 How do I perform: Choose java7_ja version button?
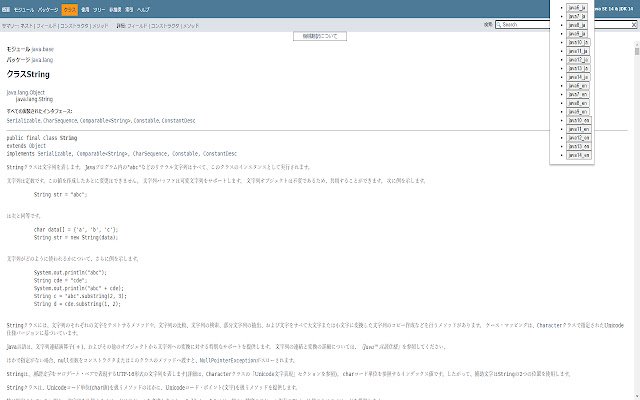pyautogui.click(x=577, y=16)
